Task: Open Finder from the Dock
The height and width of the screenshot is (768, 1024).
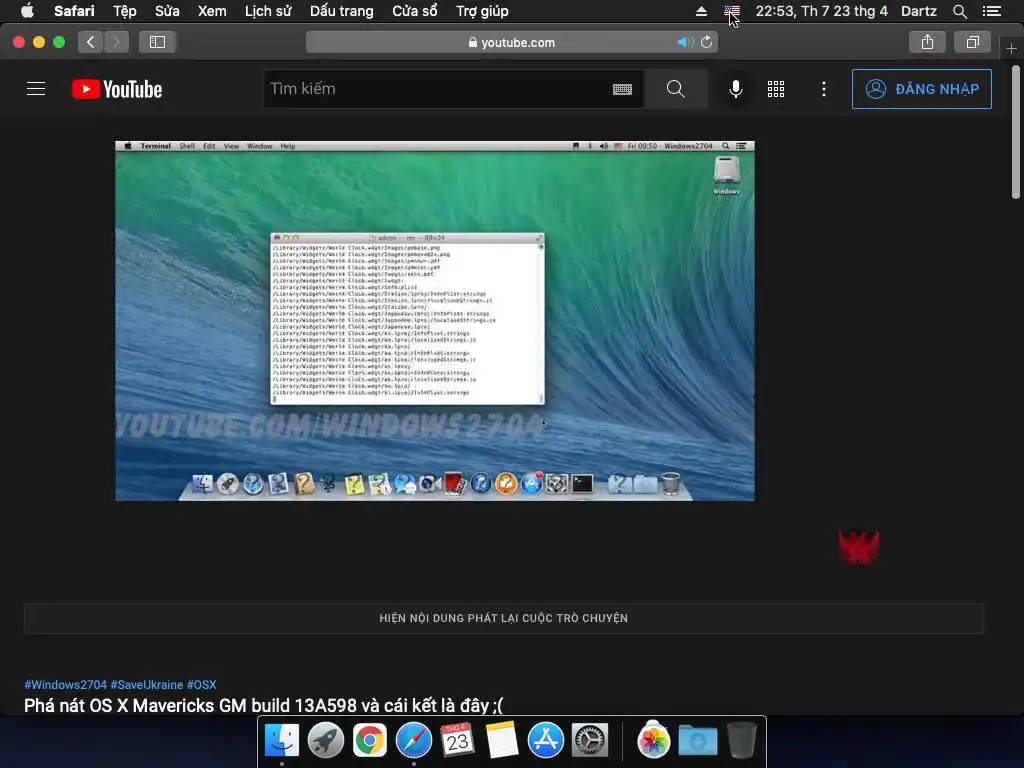Action: [281, 741]
